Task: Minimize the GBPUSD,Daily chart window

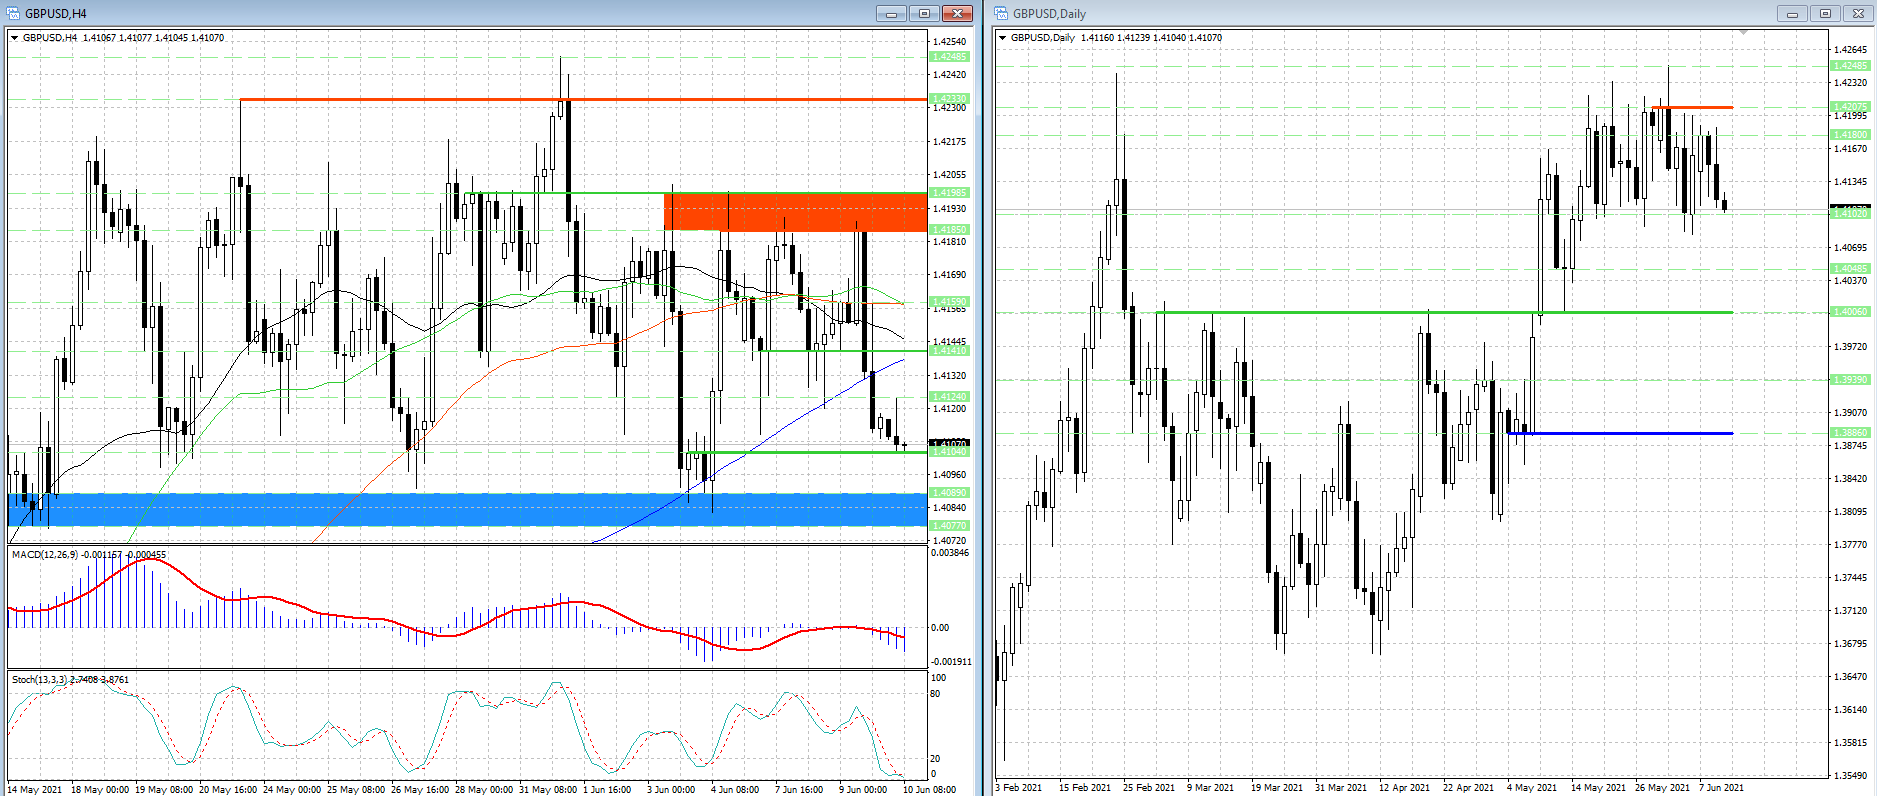Action: click(x=1792, y=13)
